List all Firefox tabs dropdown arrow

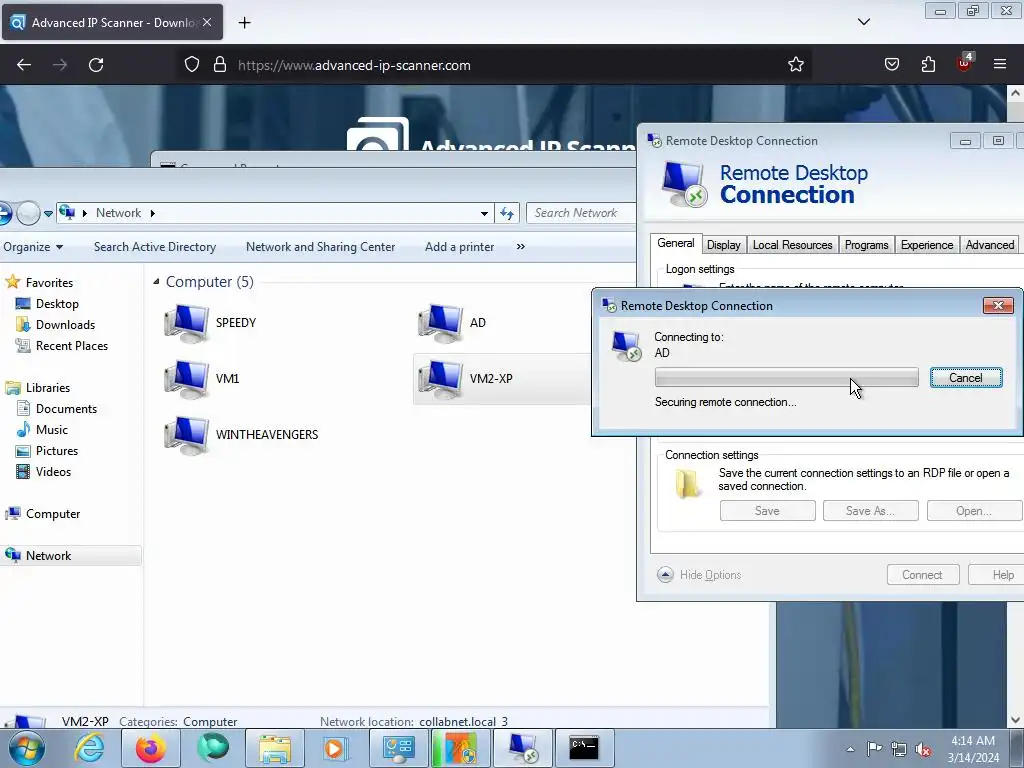coord(864,22)
